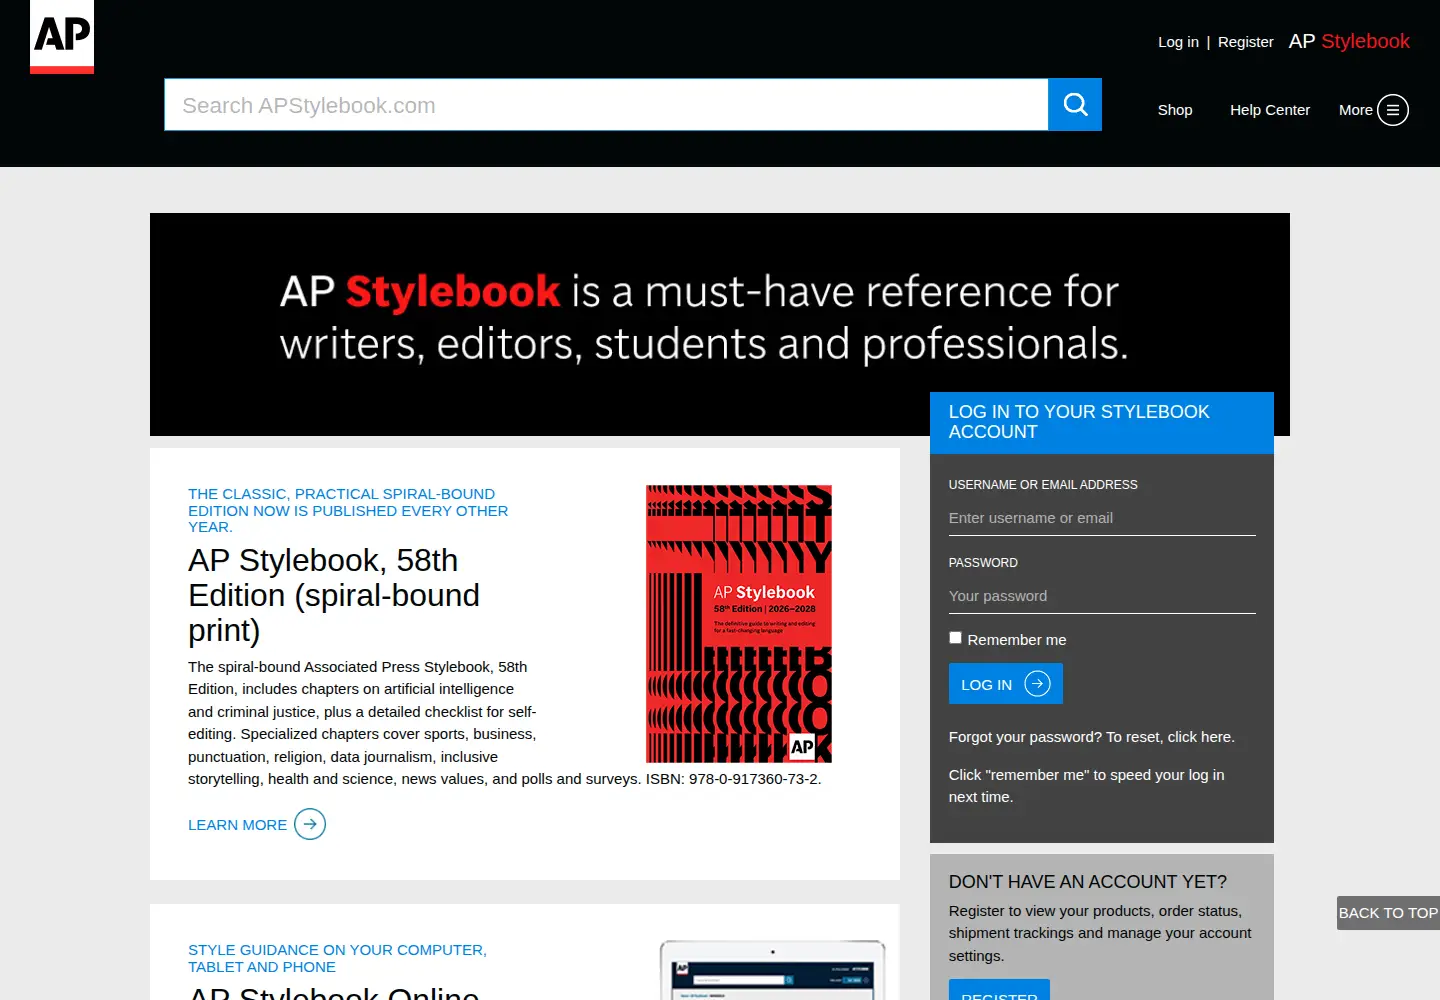Focus the username or email field

click(x=1102, y=518)
